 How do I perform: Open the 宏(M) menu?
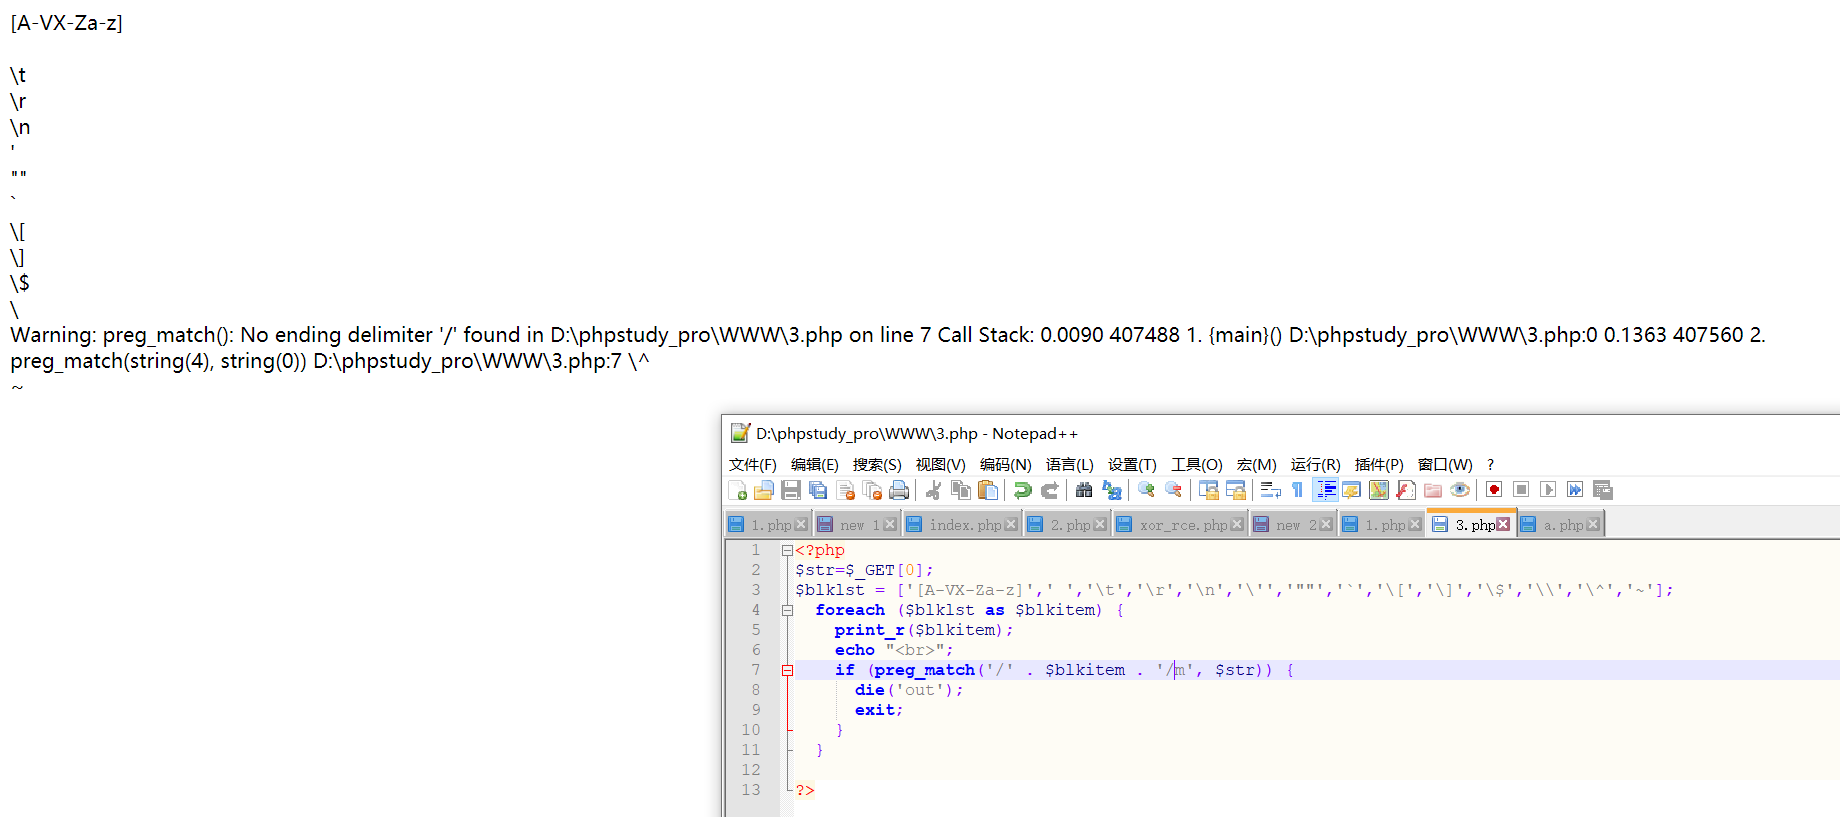coord(1256,465)
